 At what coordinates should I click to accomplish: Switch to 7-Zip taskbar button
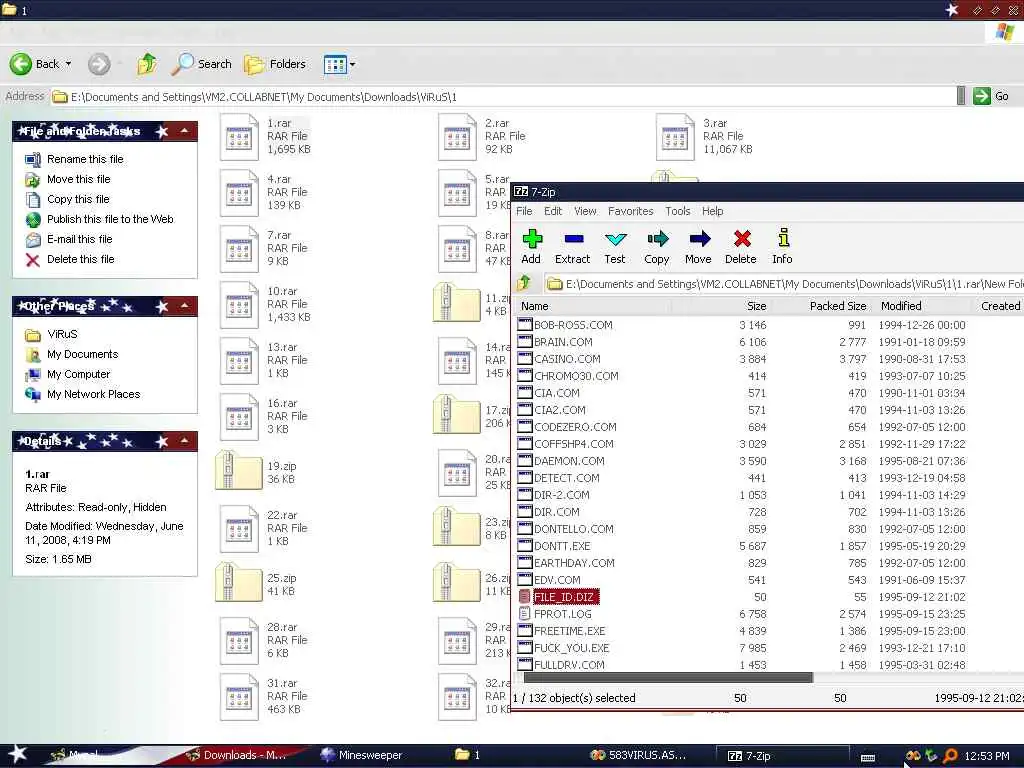click(x=781, y=756)
